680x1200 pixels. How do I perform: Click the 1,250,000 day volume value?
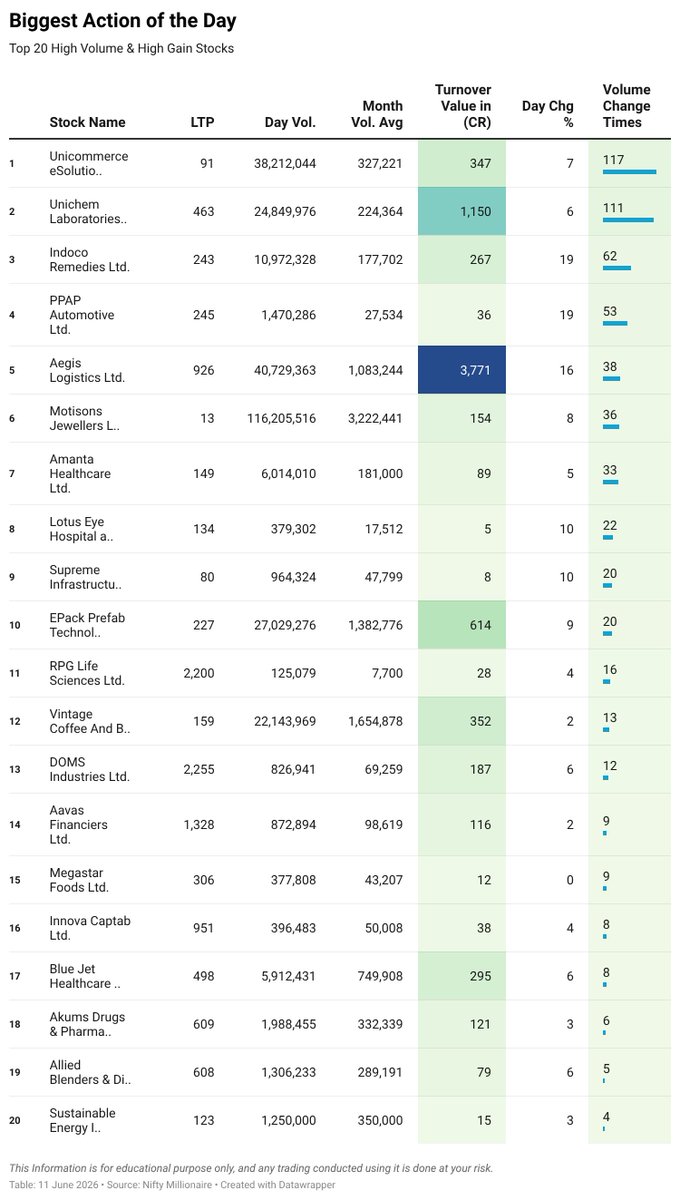pyautogui.click(x=289, y=1120)
